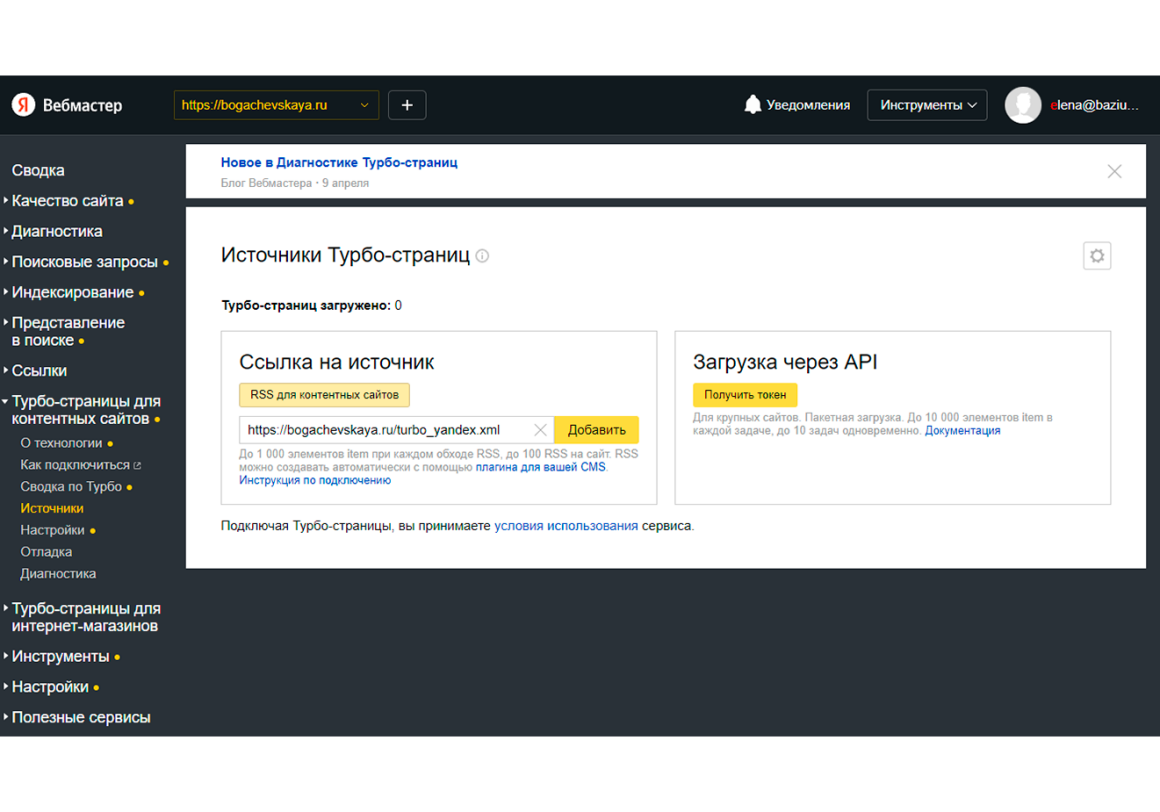Image resolution: width=1160 pixels, height=812 pixels.
Task: Open the elena@baziu... account menu
Action: point(1094,105)
